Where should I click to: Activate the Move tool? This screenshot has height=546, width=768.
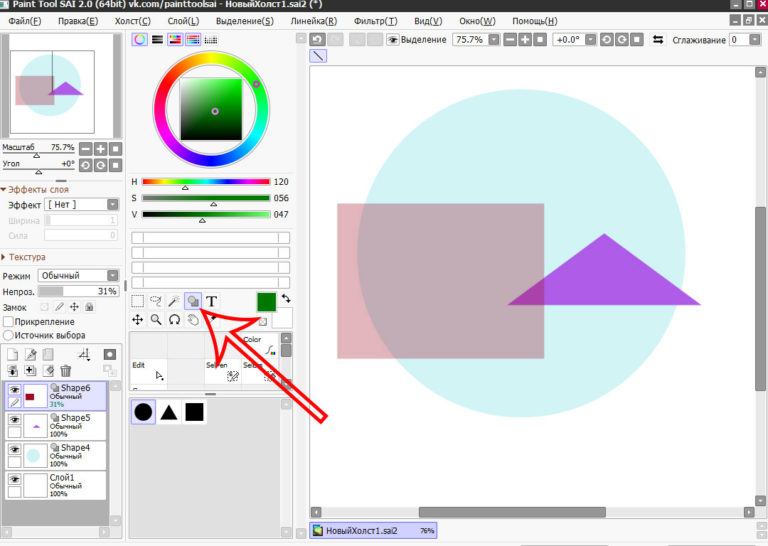point(137,320)
